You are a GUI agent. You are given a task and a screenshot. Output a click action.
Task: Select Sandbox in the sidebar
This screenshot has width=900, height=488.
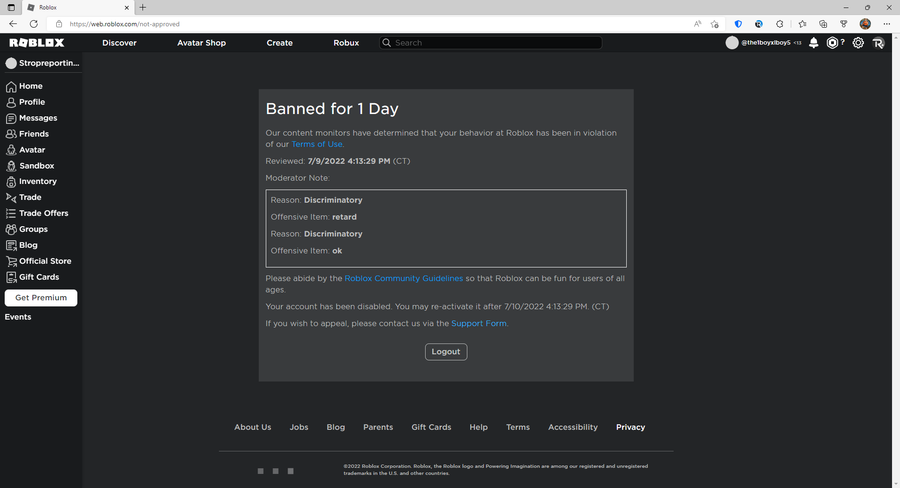click(x=30, y=165)
